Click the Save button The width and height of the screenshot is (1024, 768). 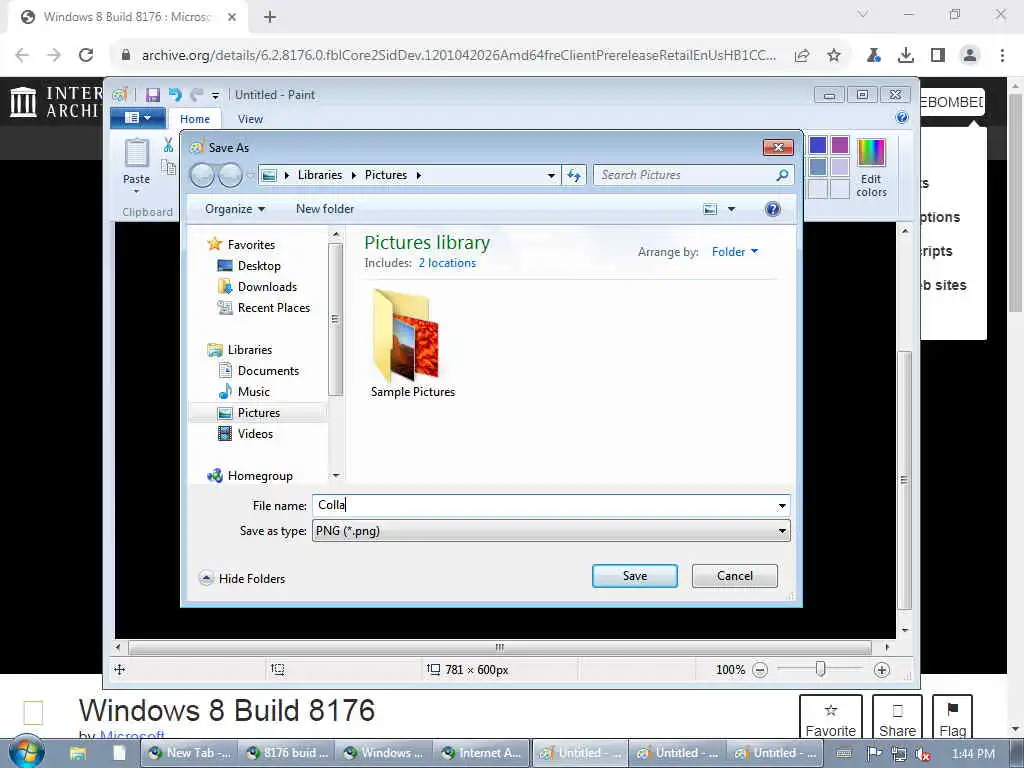[x=635, y=576]
